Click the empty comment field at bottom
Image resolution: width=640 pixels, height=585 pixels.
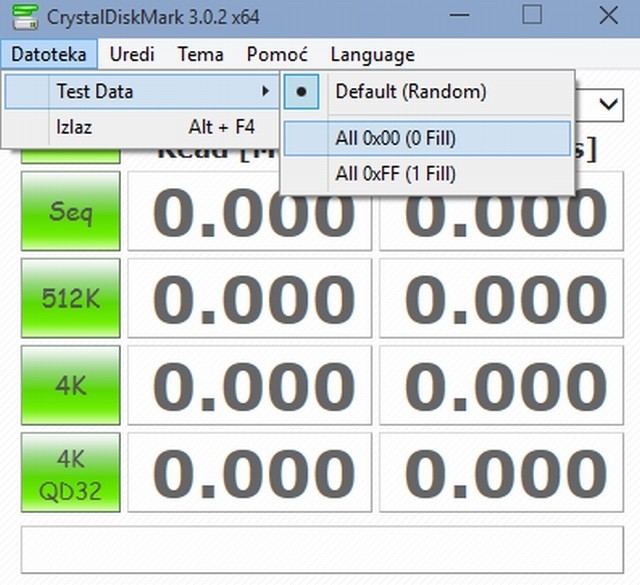321,551
